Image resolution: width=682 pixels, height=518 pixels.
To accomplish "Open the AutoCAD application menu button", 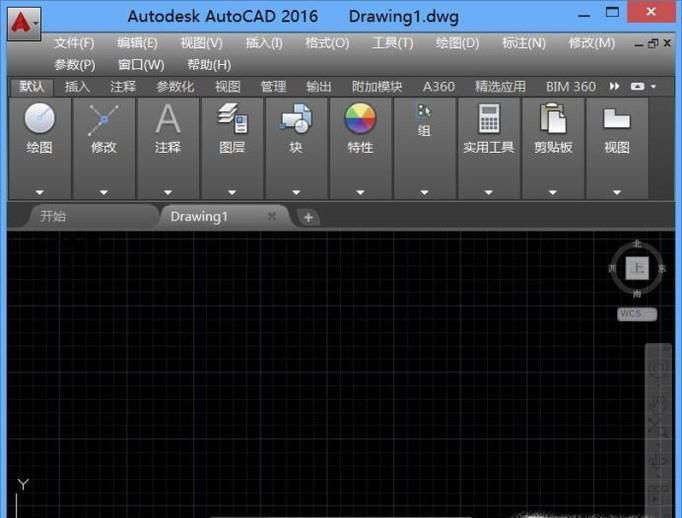I will point(24,21).
